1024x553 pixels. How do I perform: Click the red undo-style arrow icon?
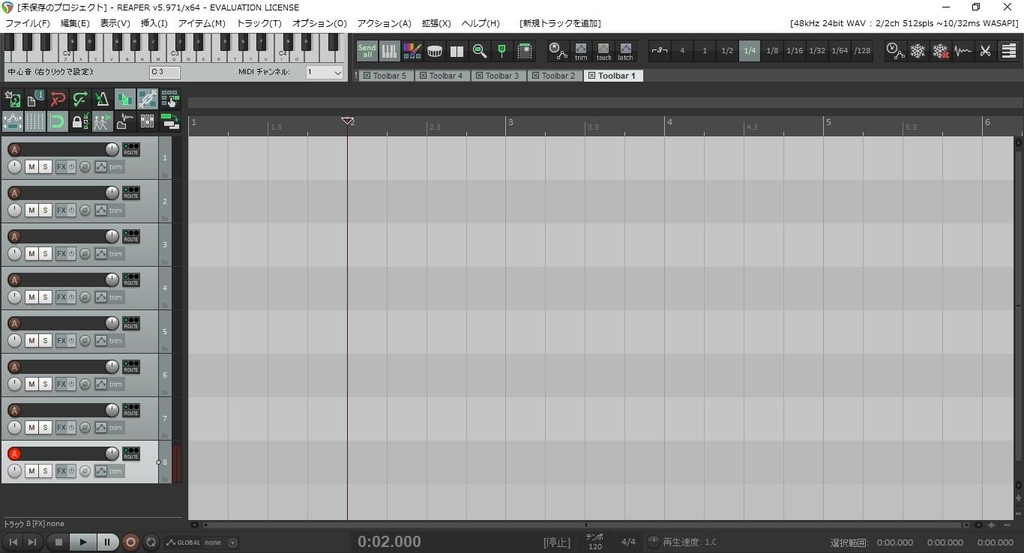click(57, 99)
